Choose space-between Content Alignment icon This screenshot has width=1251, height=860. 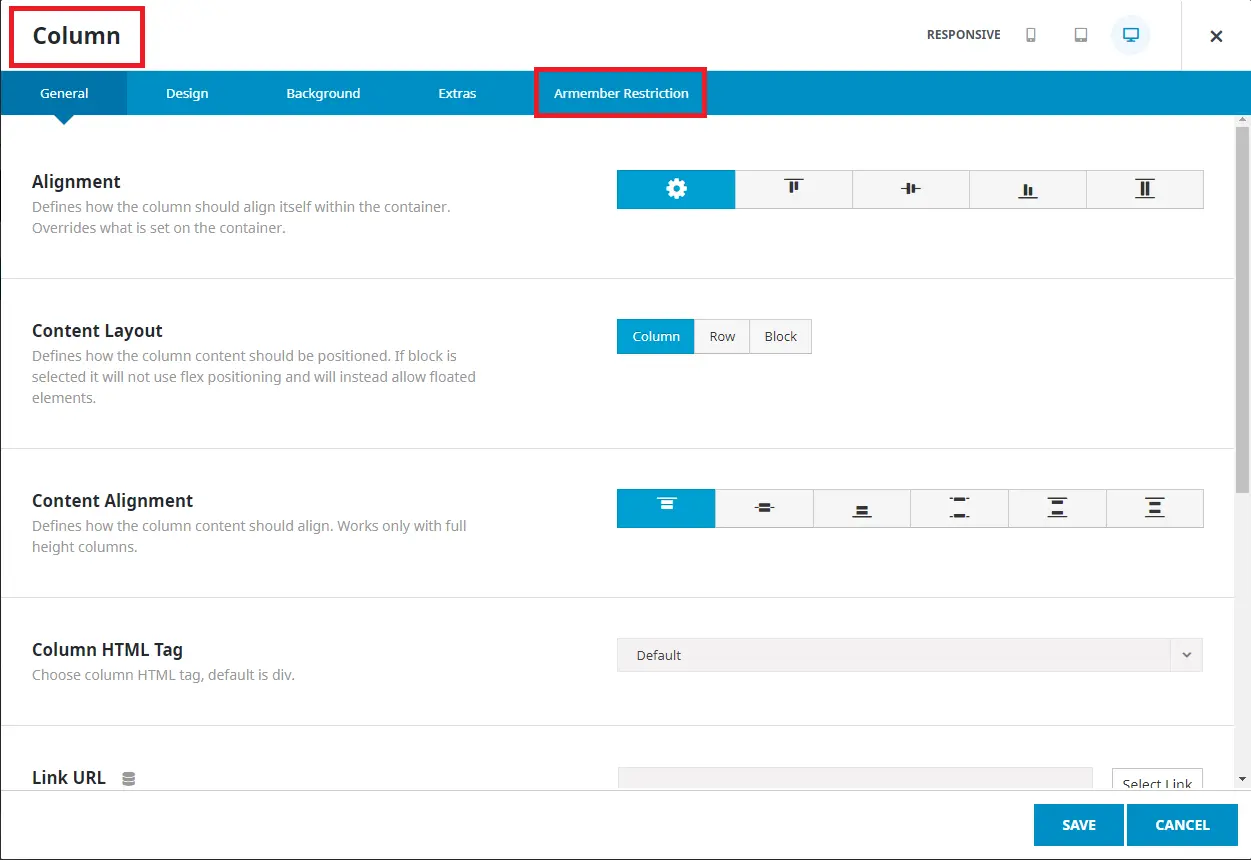coord(959,508)
